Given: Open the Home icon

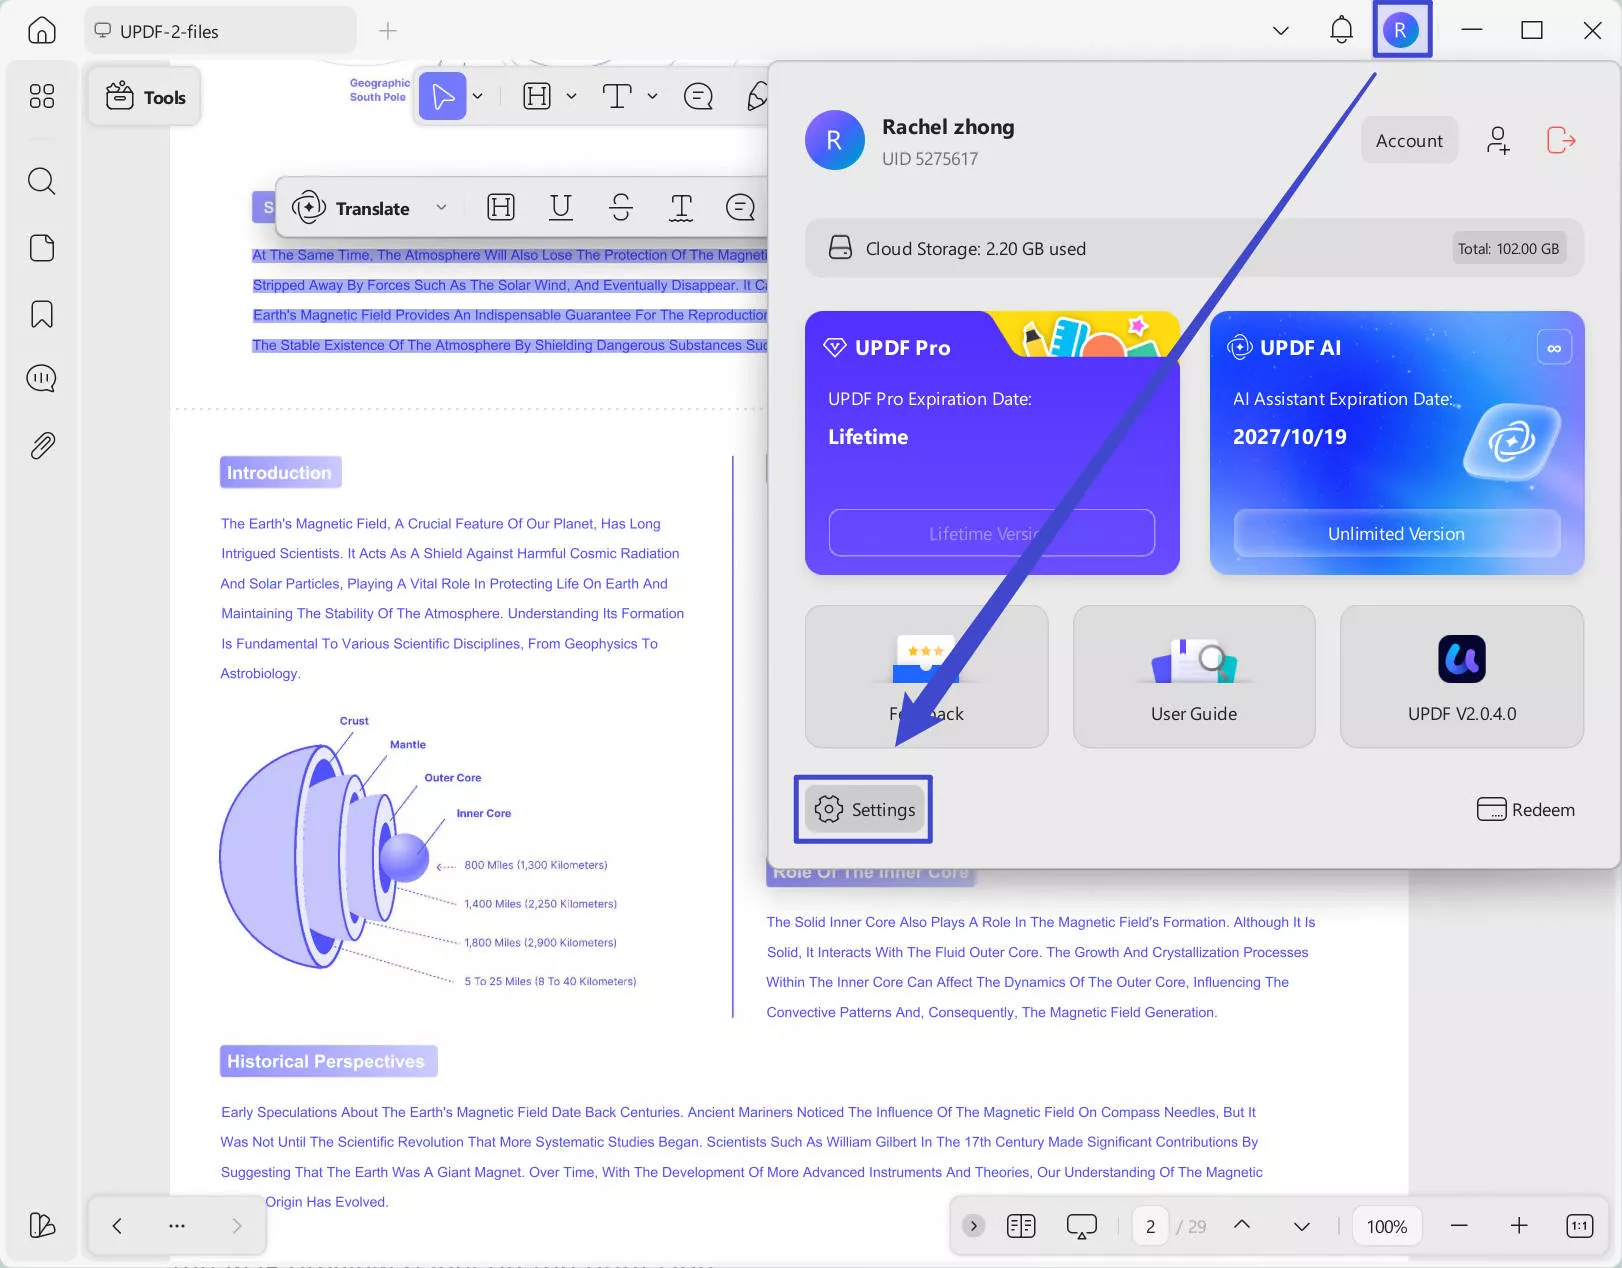Looking at the screenshot, I should pos(41,30).
